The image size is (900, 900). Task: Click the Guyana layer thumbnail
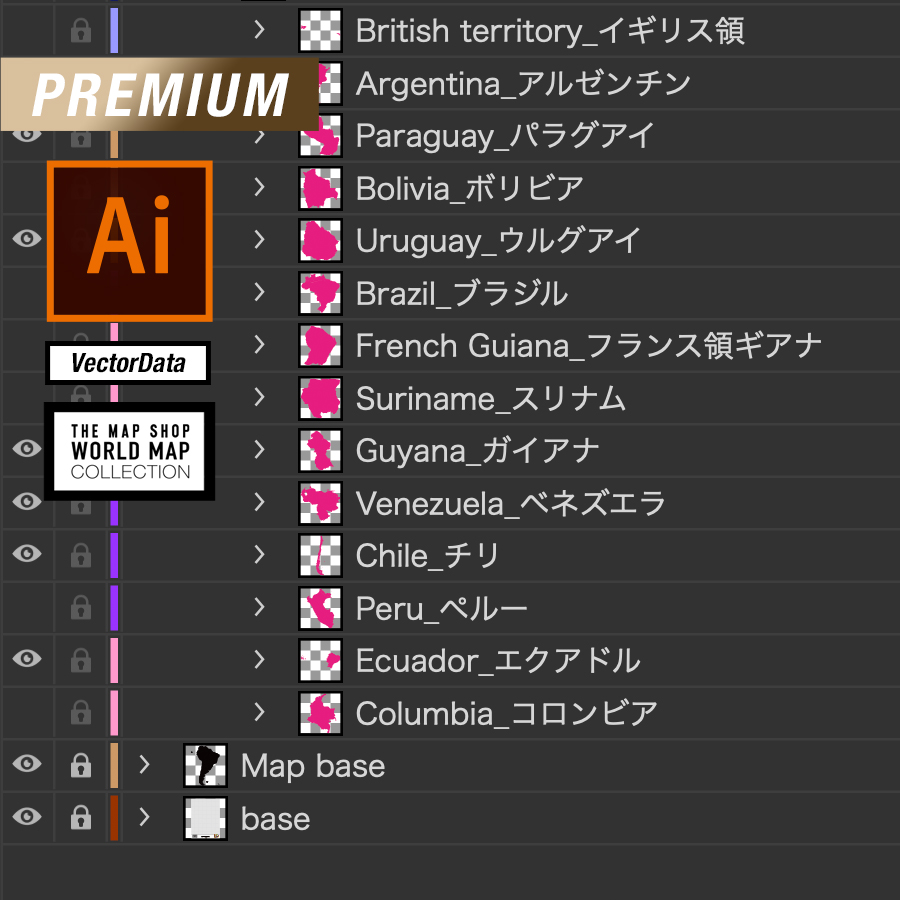320,451
